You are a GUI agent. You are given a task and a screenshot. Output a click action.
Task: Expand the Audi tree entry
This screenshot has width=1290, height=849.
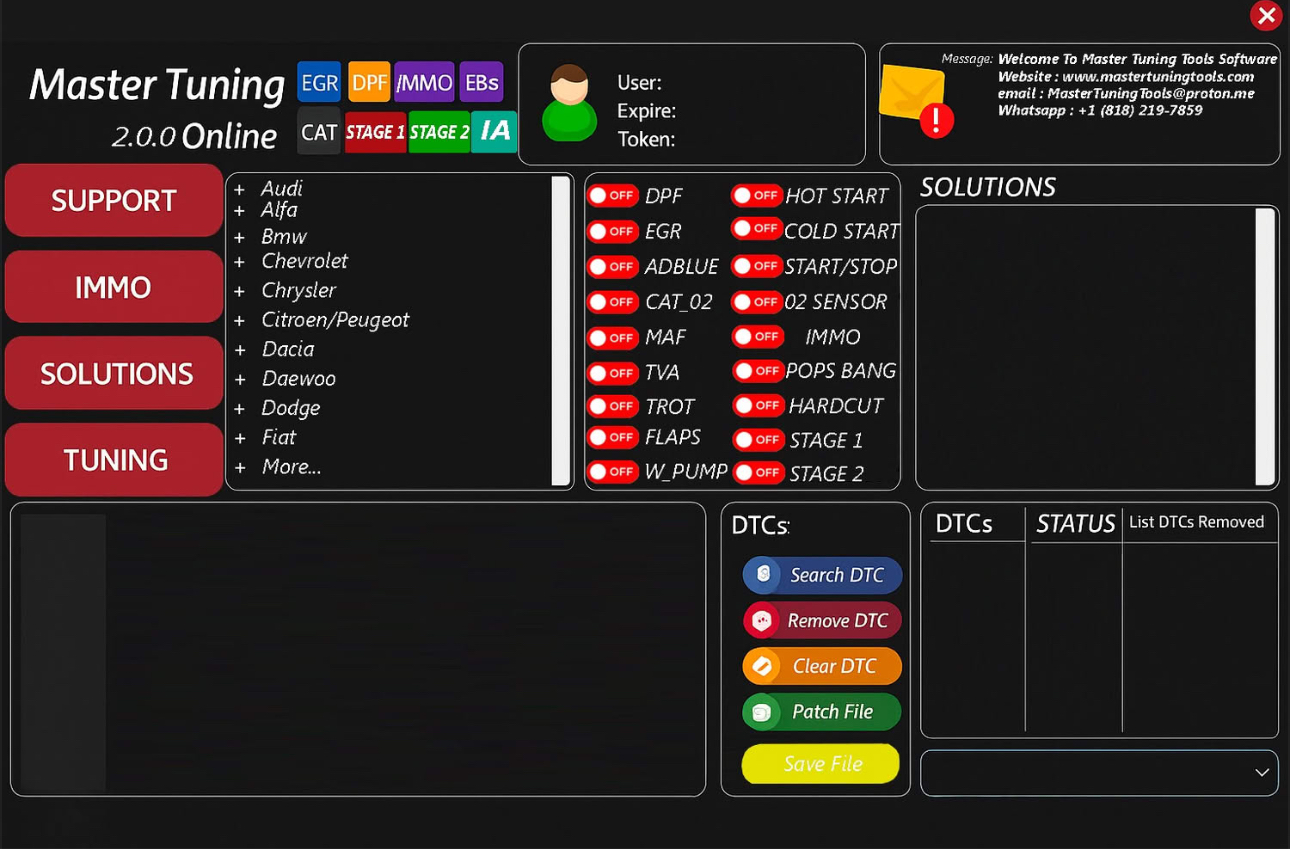pyautogui.click(x=240, y=189)
